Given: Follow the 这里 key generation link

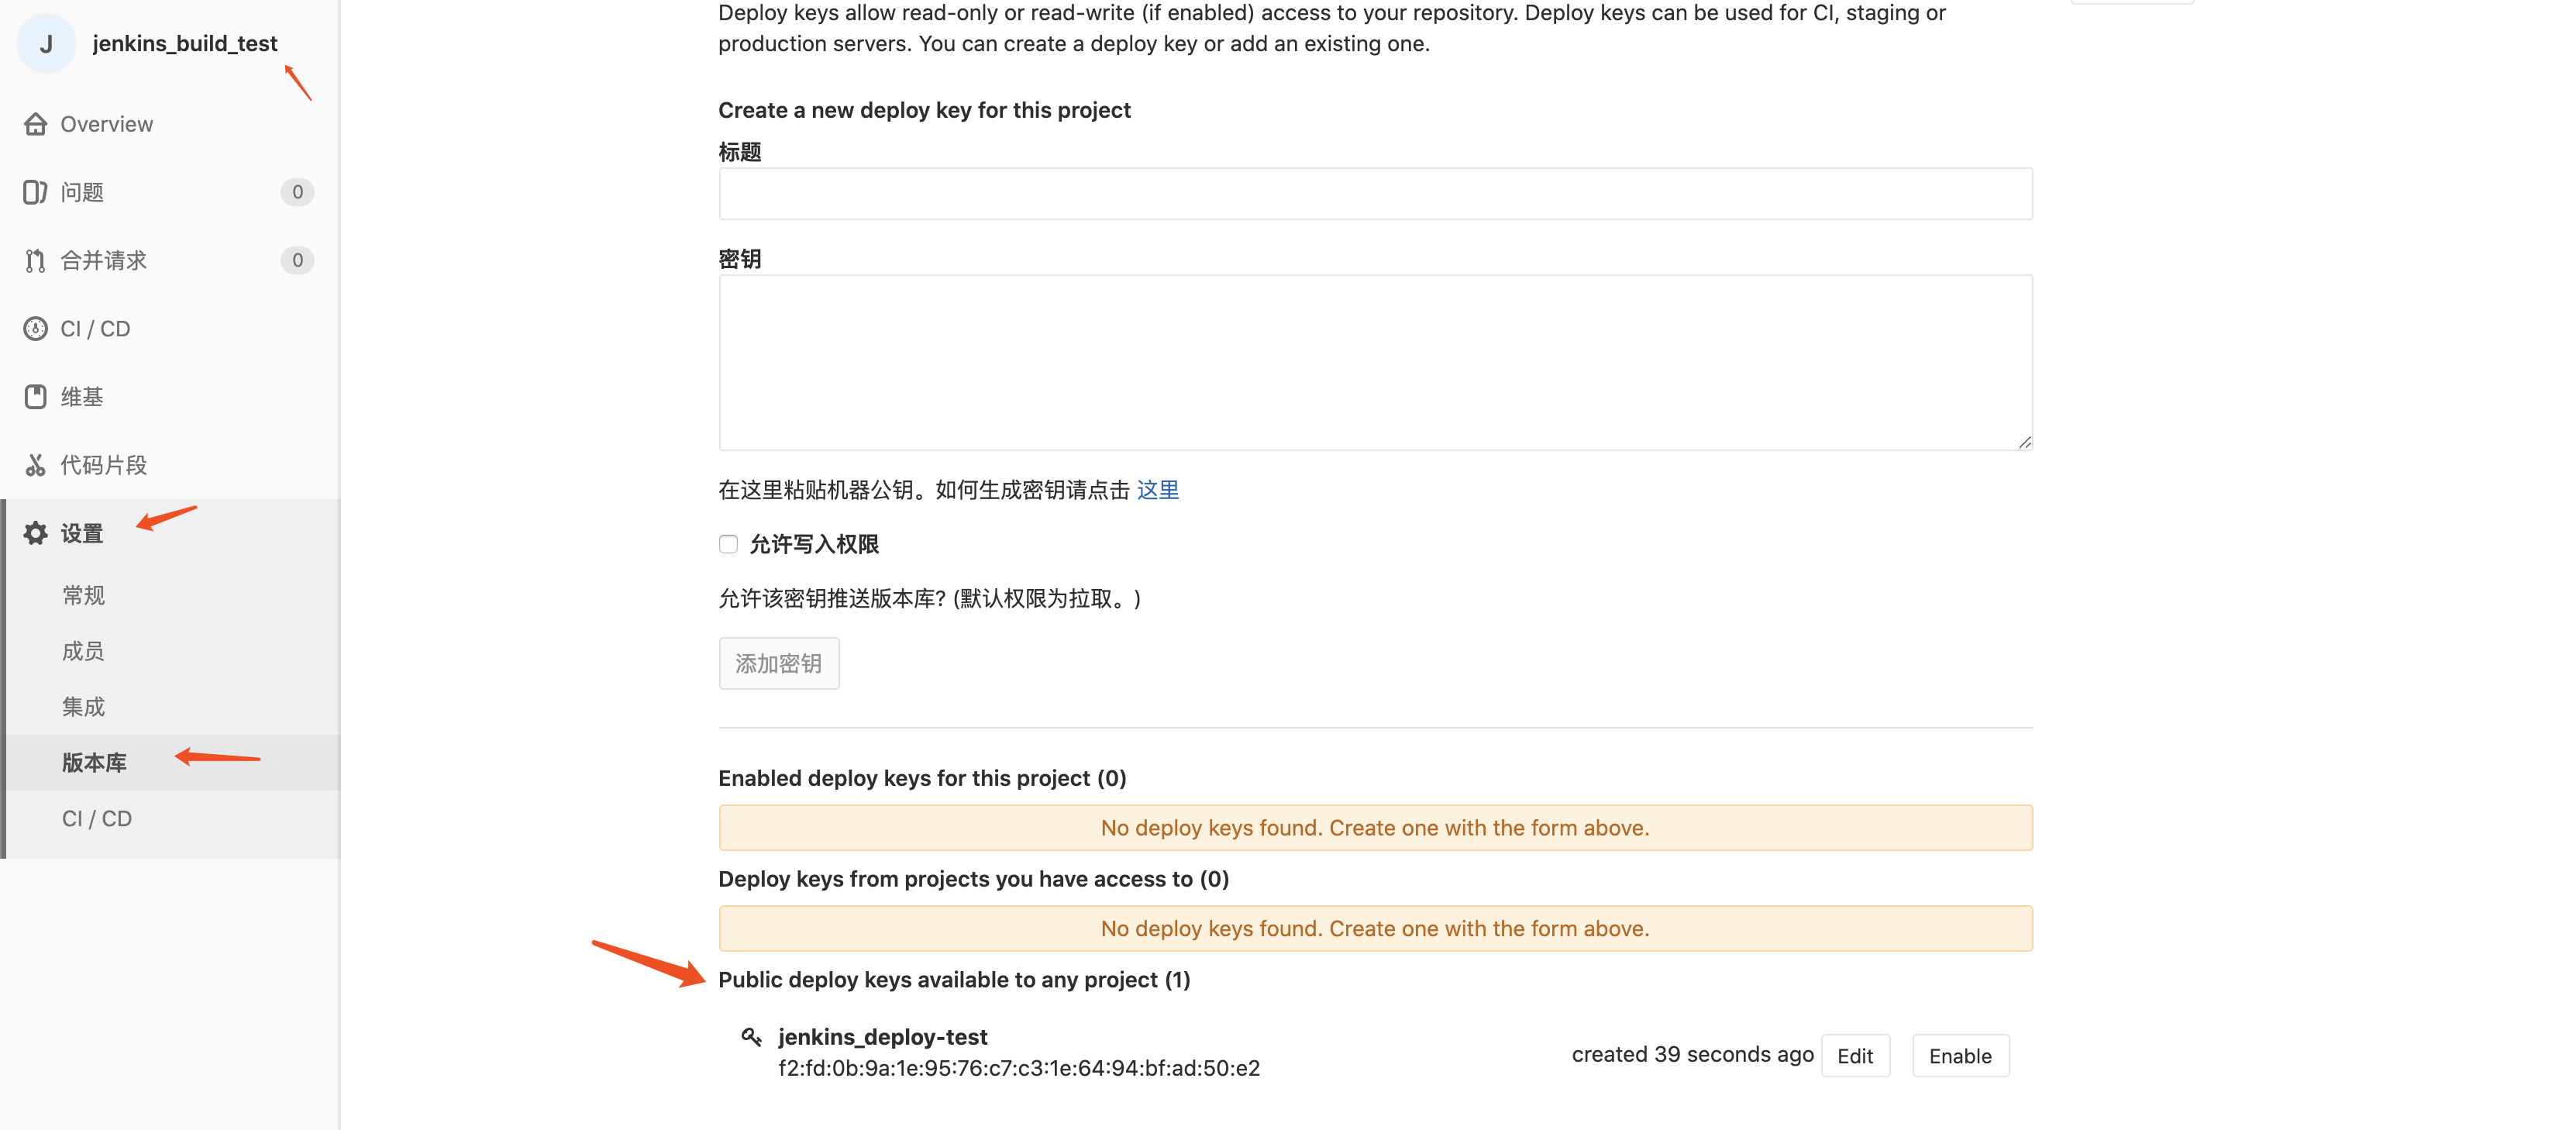Looking at the screenshot, I should (x=1157, y=490).
